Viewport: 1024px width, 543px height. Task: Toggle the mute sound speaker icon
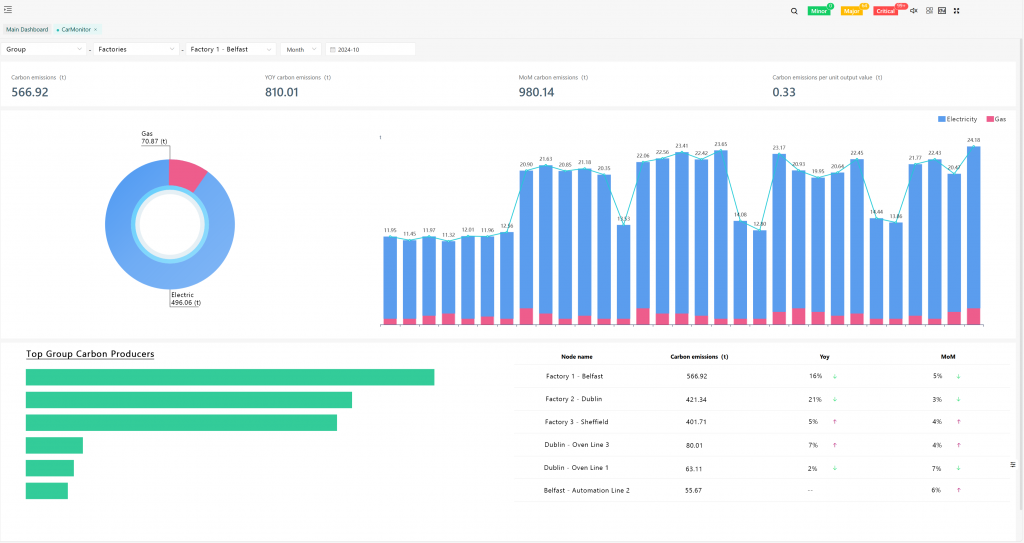[914, 11]
